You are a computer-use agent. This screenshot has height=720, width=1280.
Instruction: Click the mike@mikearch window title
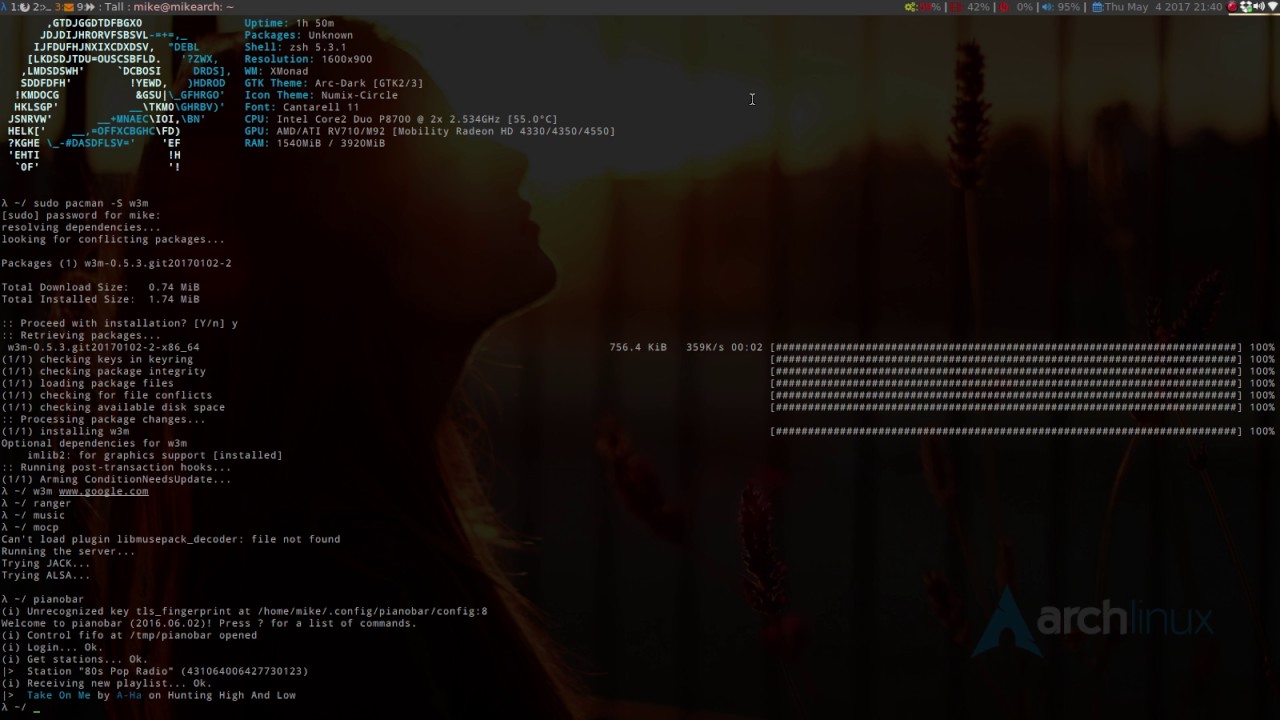pyautogui.click(x=183, y=7)
